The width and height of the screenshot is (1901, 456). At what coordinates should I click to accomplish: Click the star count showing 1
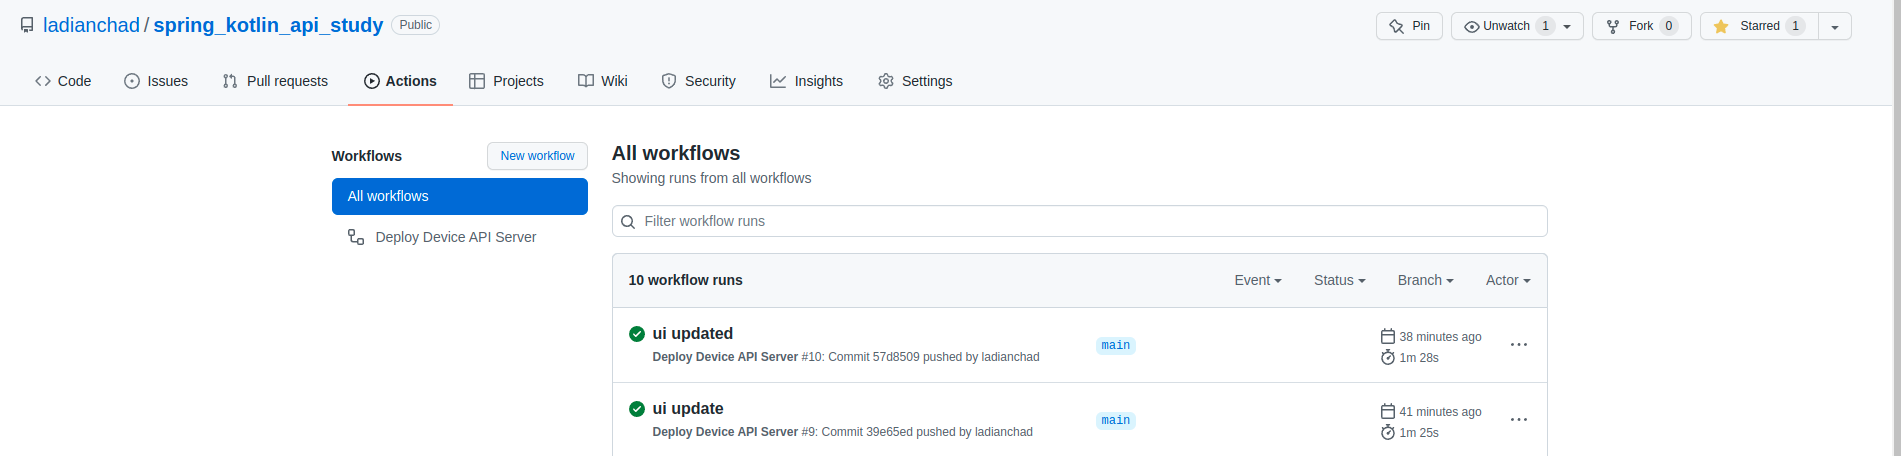click(1796, 26)
